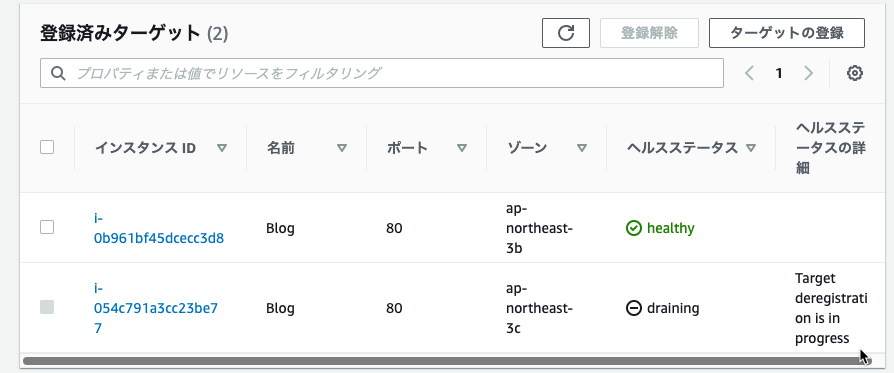Click the horizontal scrollbar of the table
This screenshot has height=373, width=894.
click(448, 360)
